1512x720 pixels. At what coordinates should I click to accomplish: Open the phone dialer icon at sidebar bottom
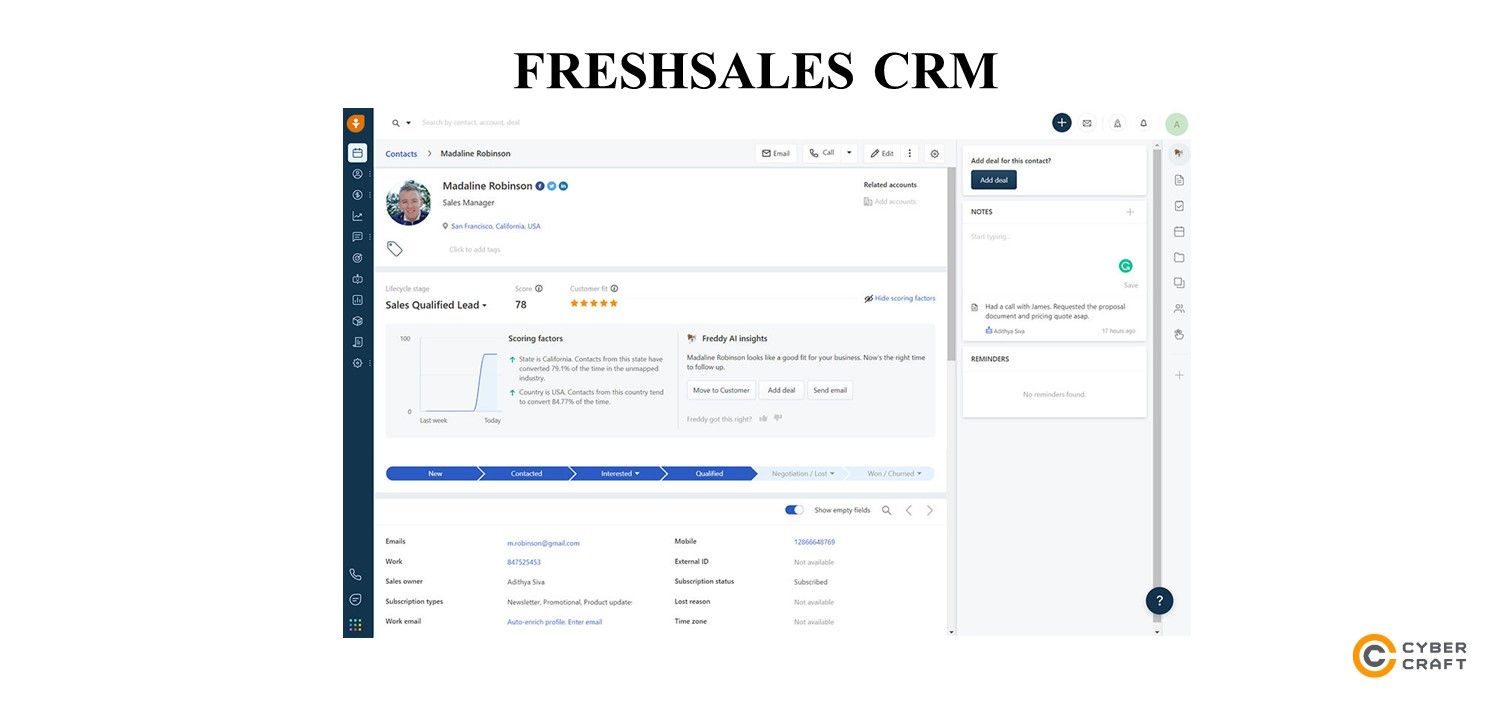(x=355, y=575)
